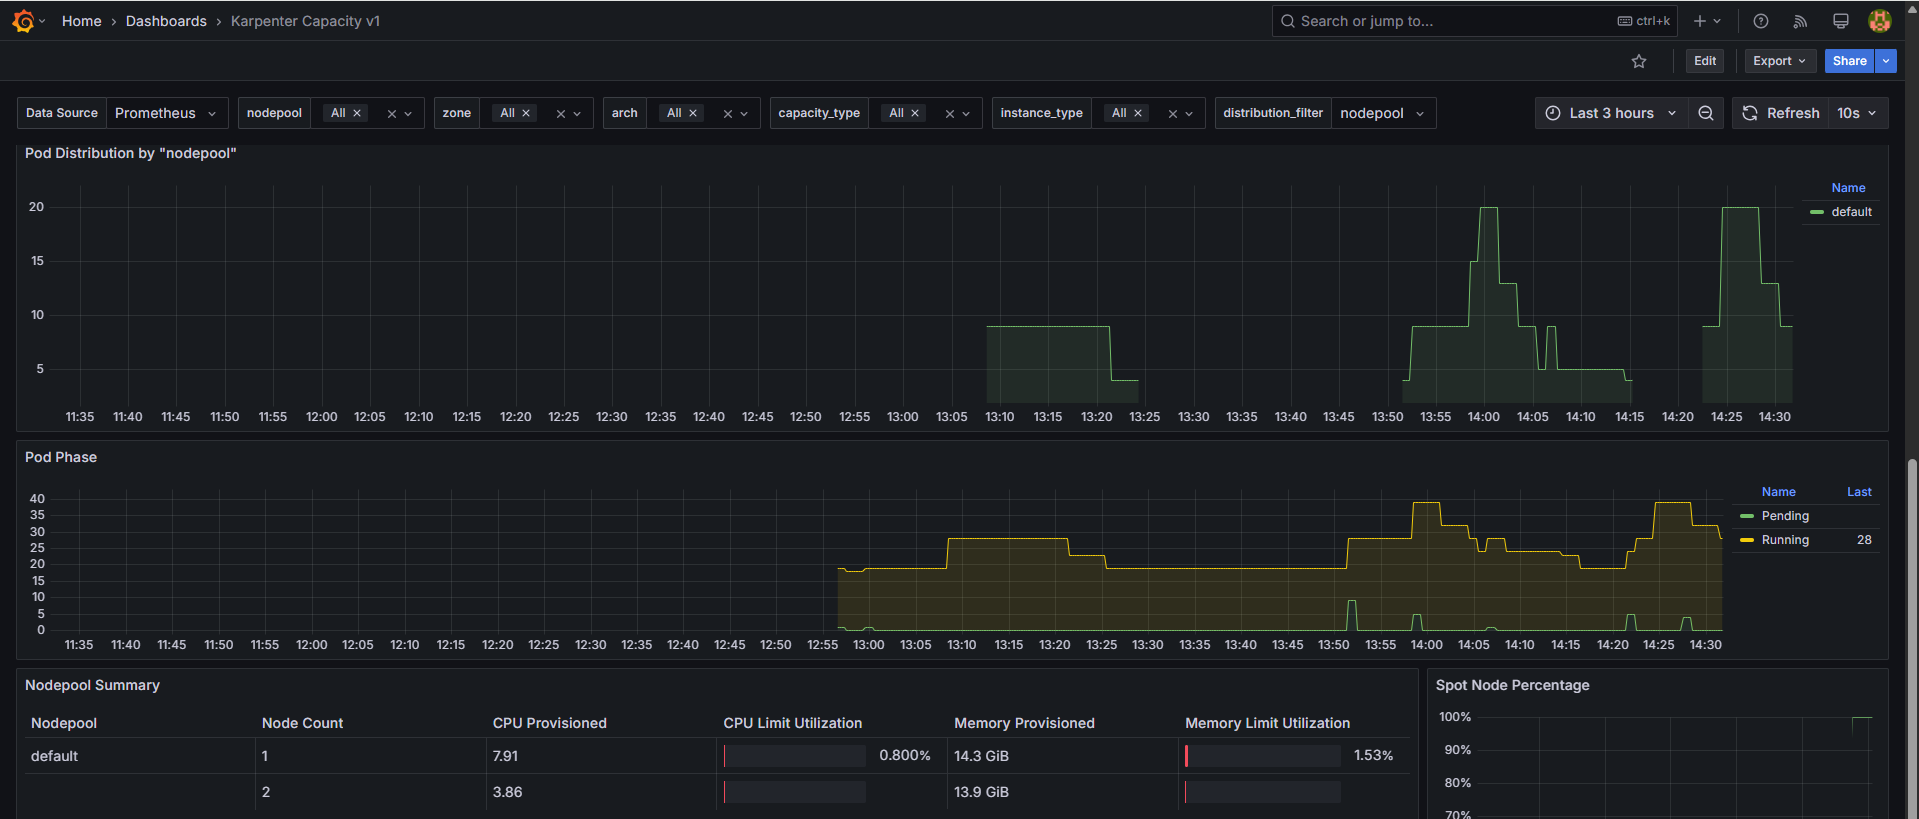Open the Prometheus data source dropdown

tap(167, 113)
